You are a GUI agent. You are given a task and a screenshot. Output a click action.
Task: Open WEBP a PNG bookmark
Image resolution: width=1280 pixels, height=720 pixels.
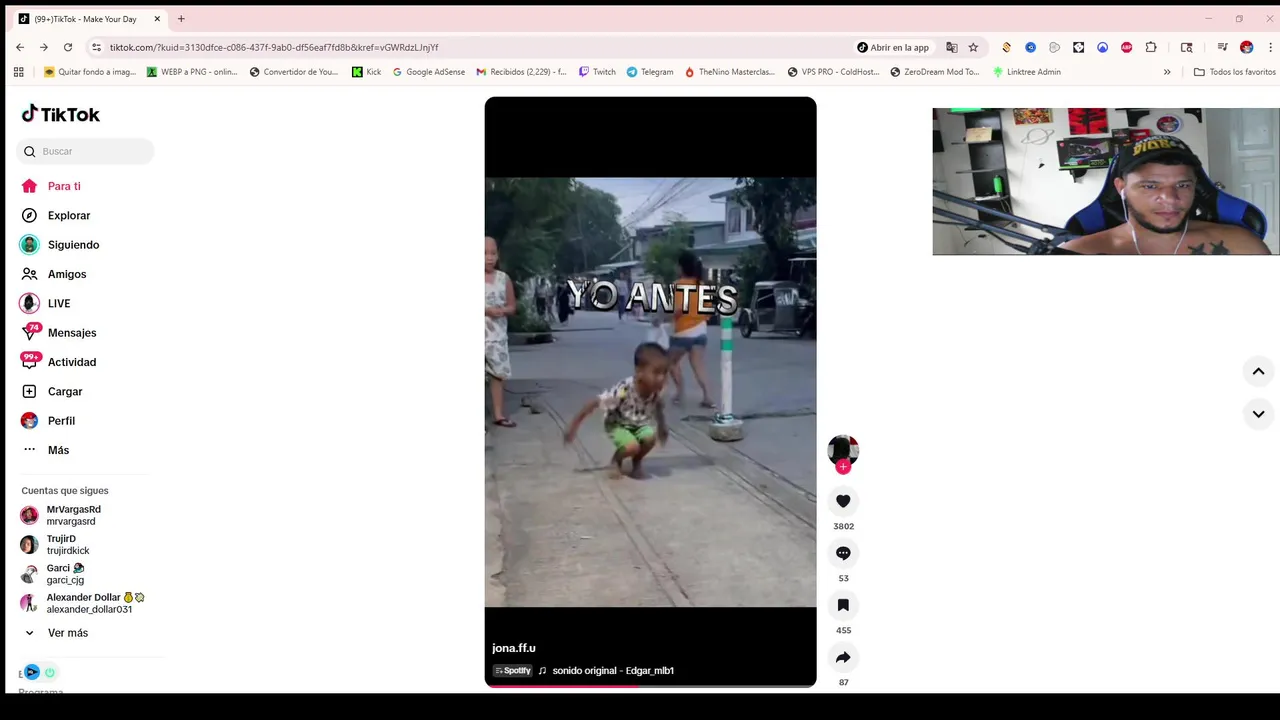[x=192, y=72]
